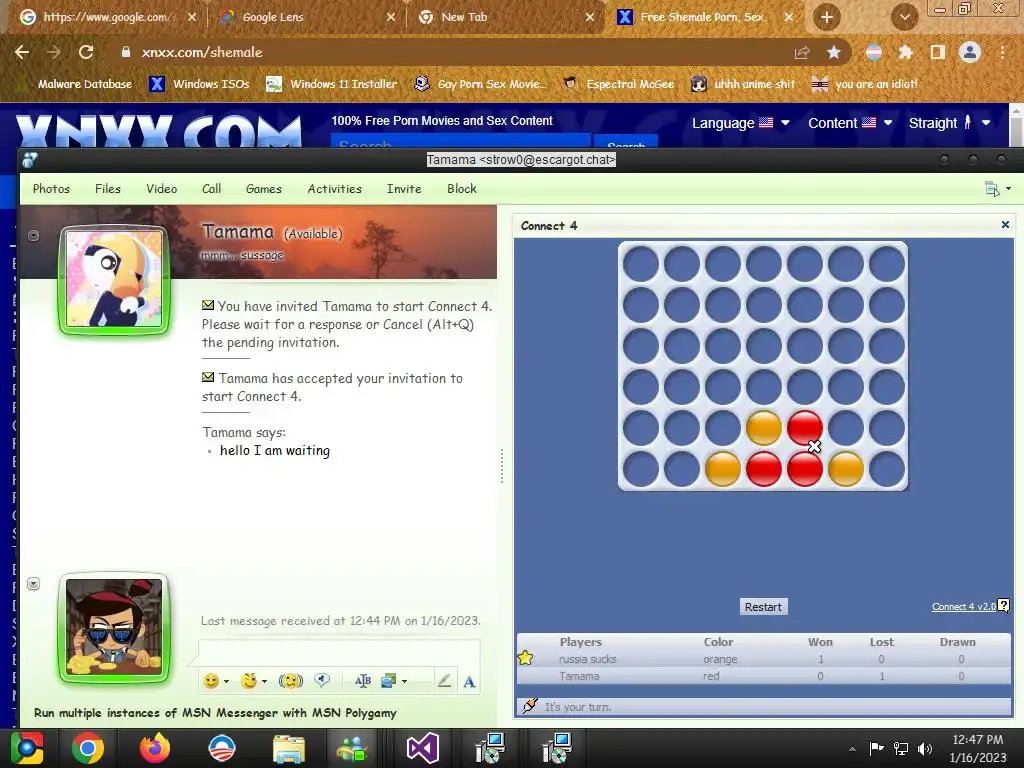Image resolution: width=1024 pixels, height=768 pixels.
Task: Expand the dropdown arrow beside the show menu icon
Action: 1008,189
